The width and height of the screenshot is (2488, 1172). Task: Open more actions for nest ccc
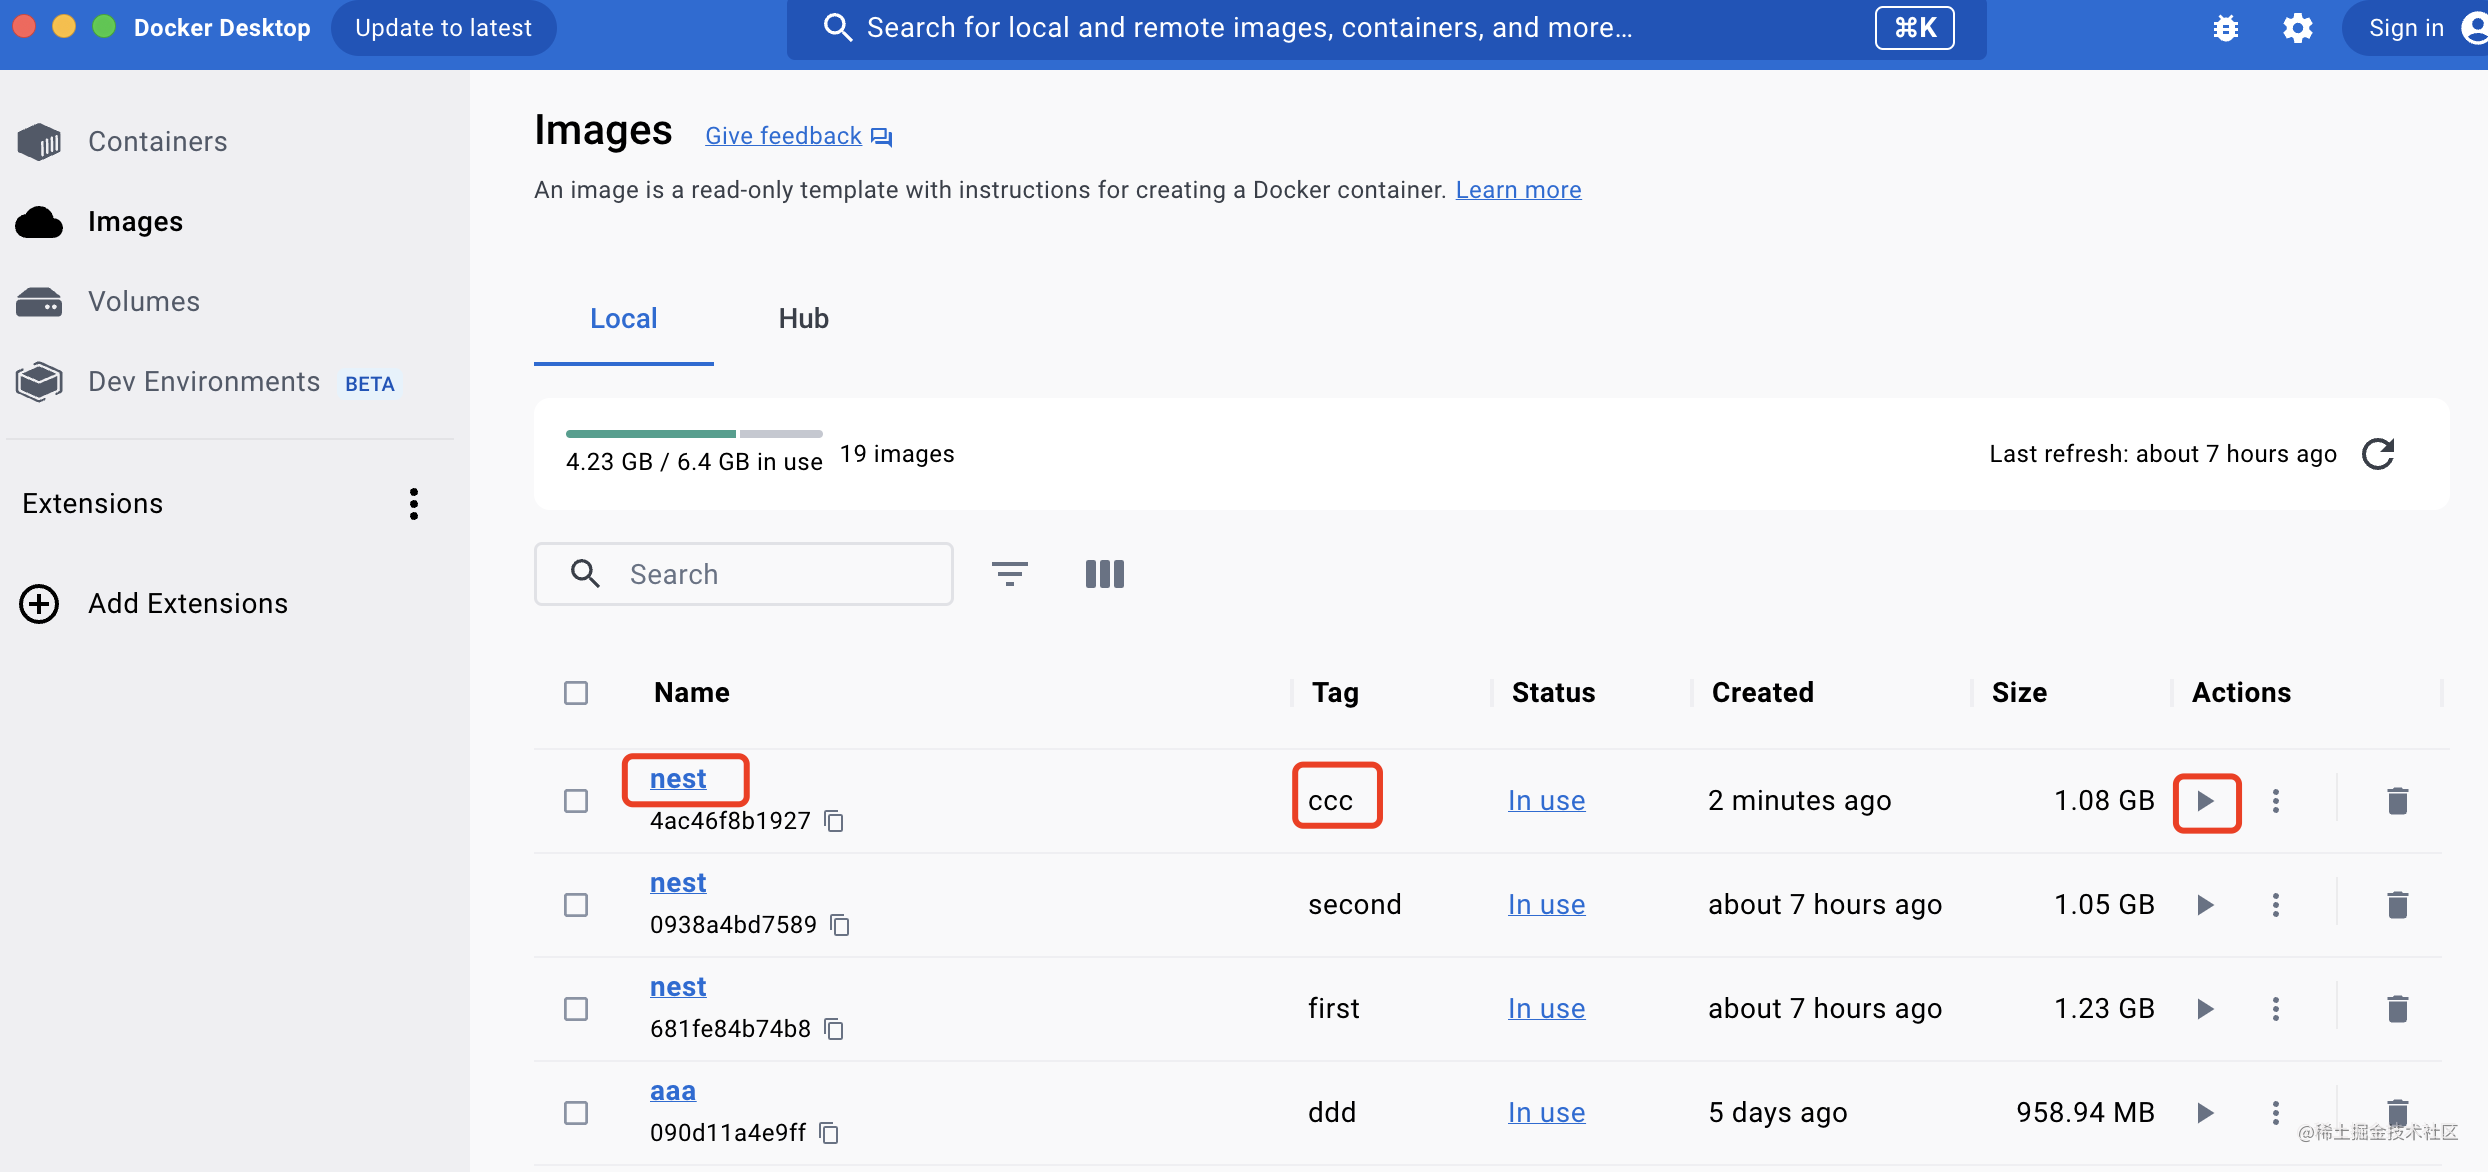[2275, 801]
